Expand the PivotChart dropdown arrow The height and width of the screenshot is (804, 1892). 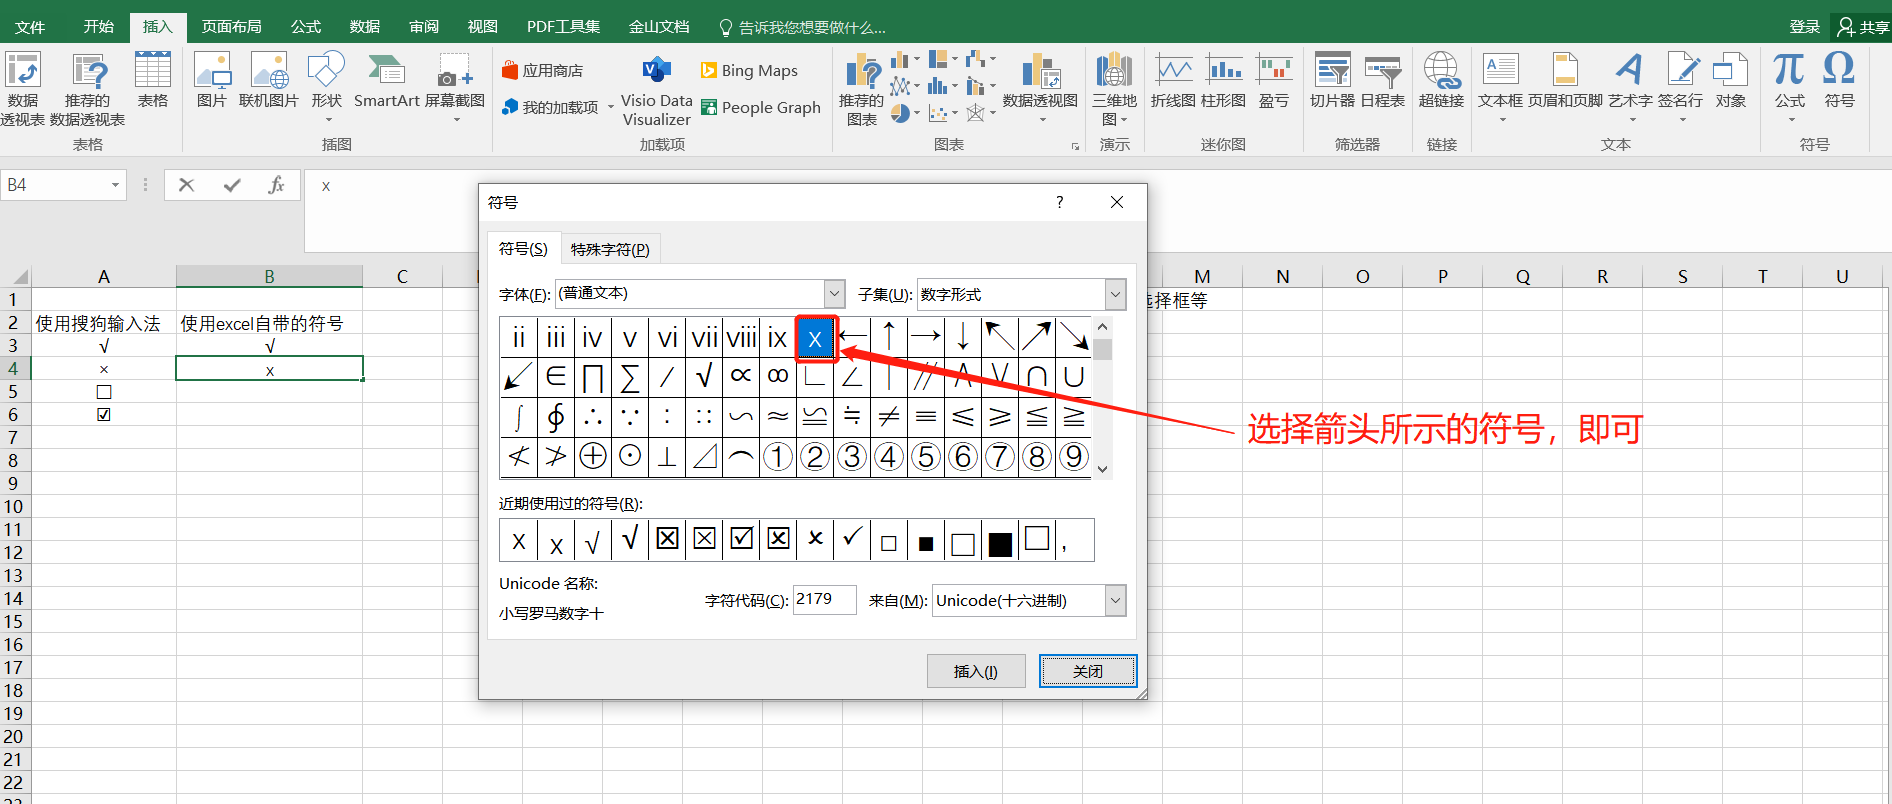(x=1041, y=120)
